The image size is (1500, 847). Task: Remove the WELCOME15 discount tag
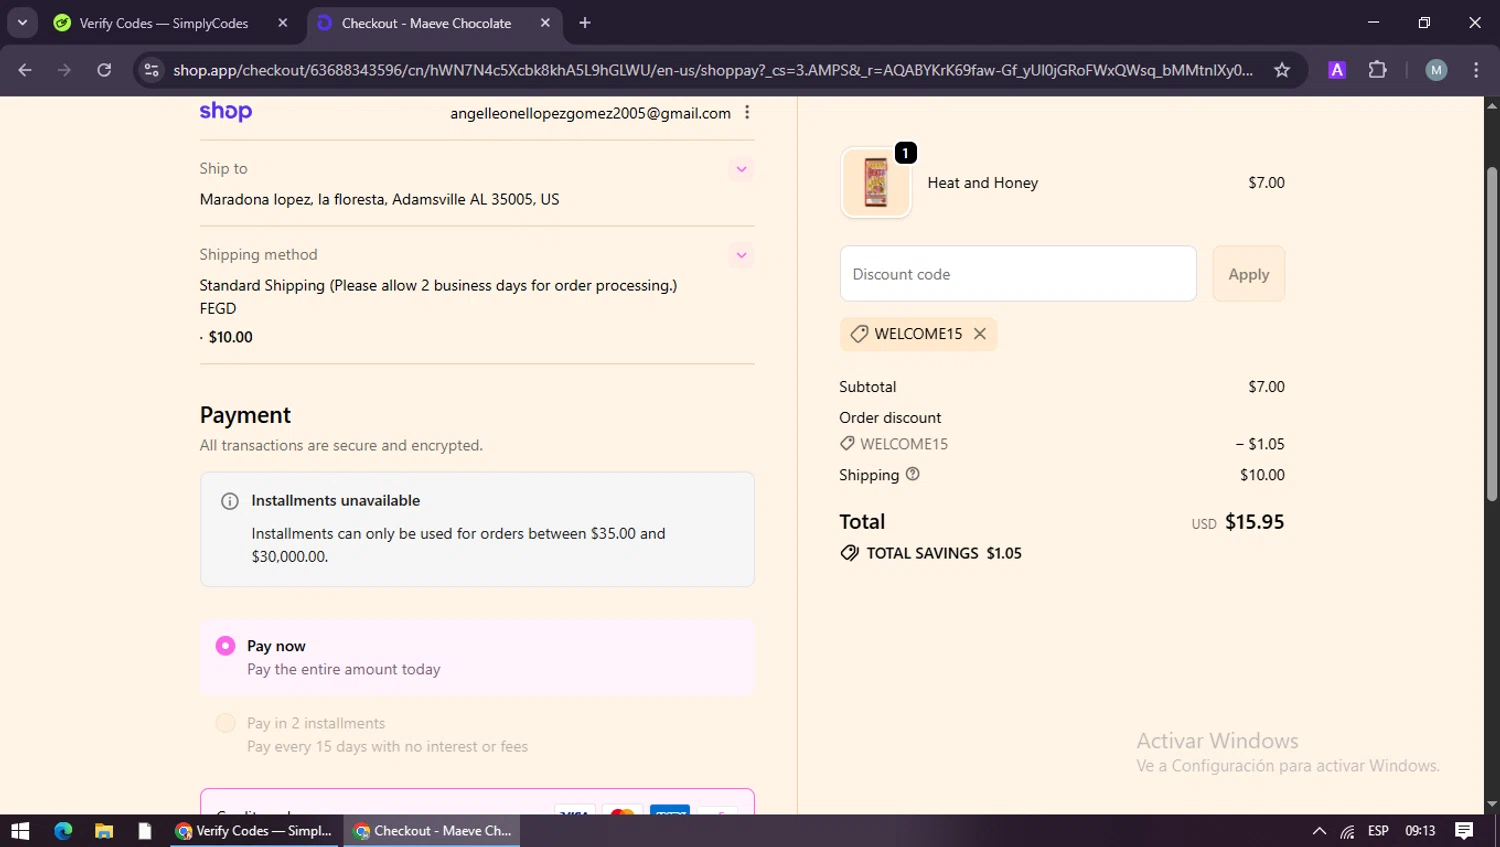pos(980,334)
